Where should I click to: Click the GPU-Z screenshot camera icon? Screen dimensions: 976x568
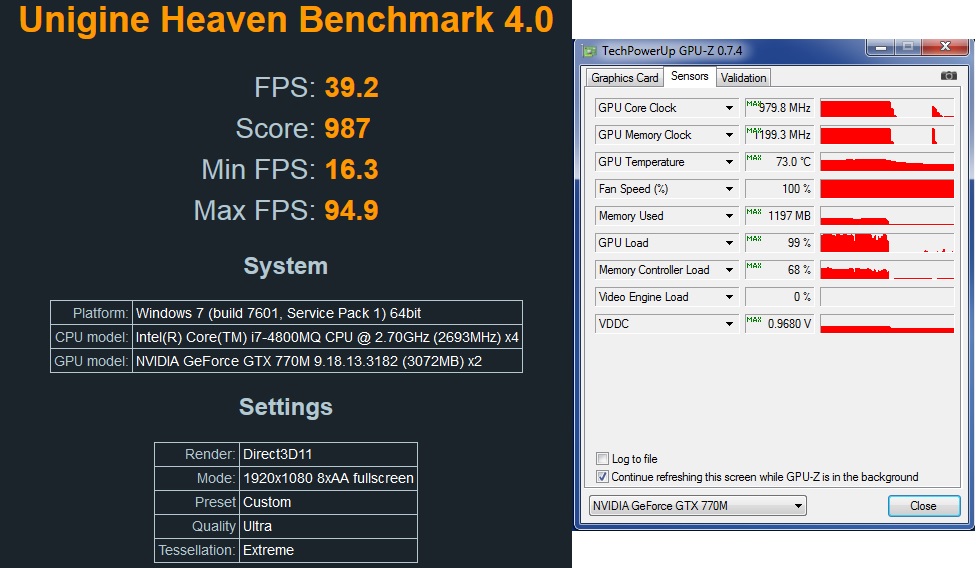tap(949, 75)
